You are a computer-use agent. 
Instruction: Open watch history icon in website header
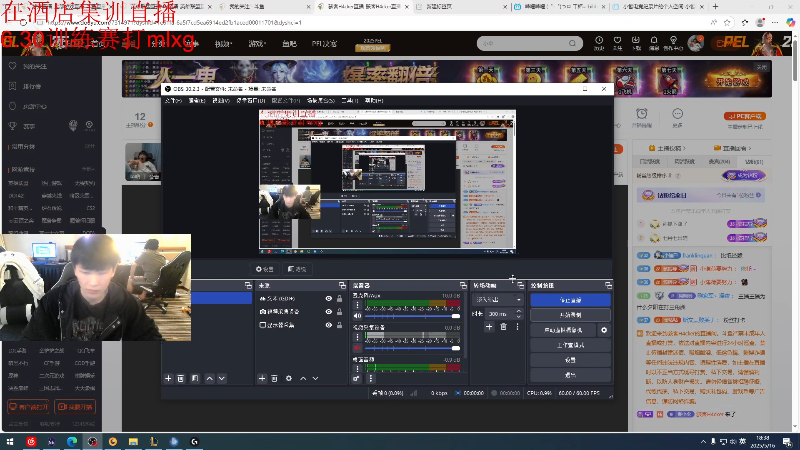599,42
